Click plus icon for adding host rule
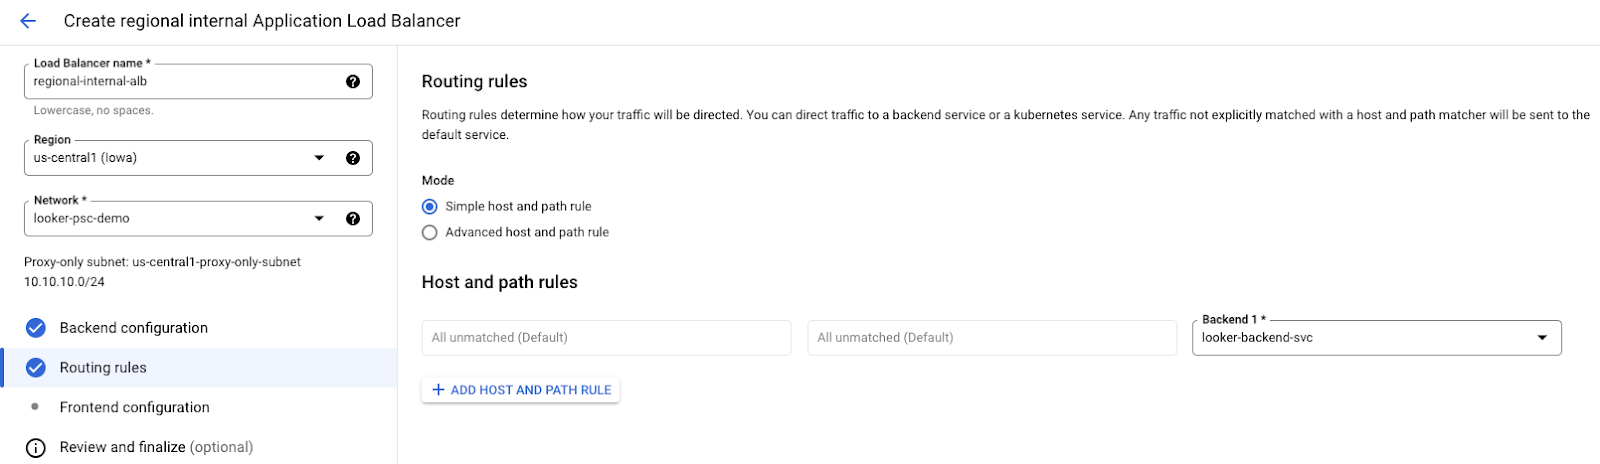The image size is (1600, 464). coord(438,390)
